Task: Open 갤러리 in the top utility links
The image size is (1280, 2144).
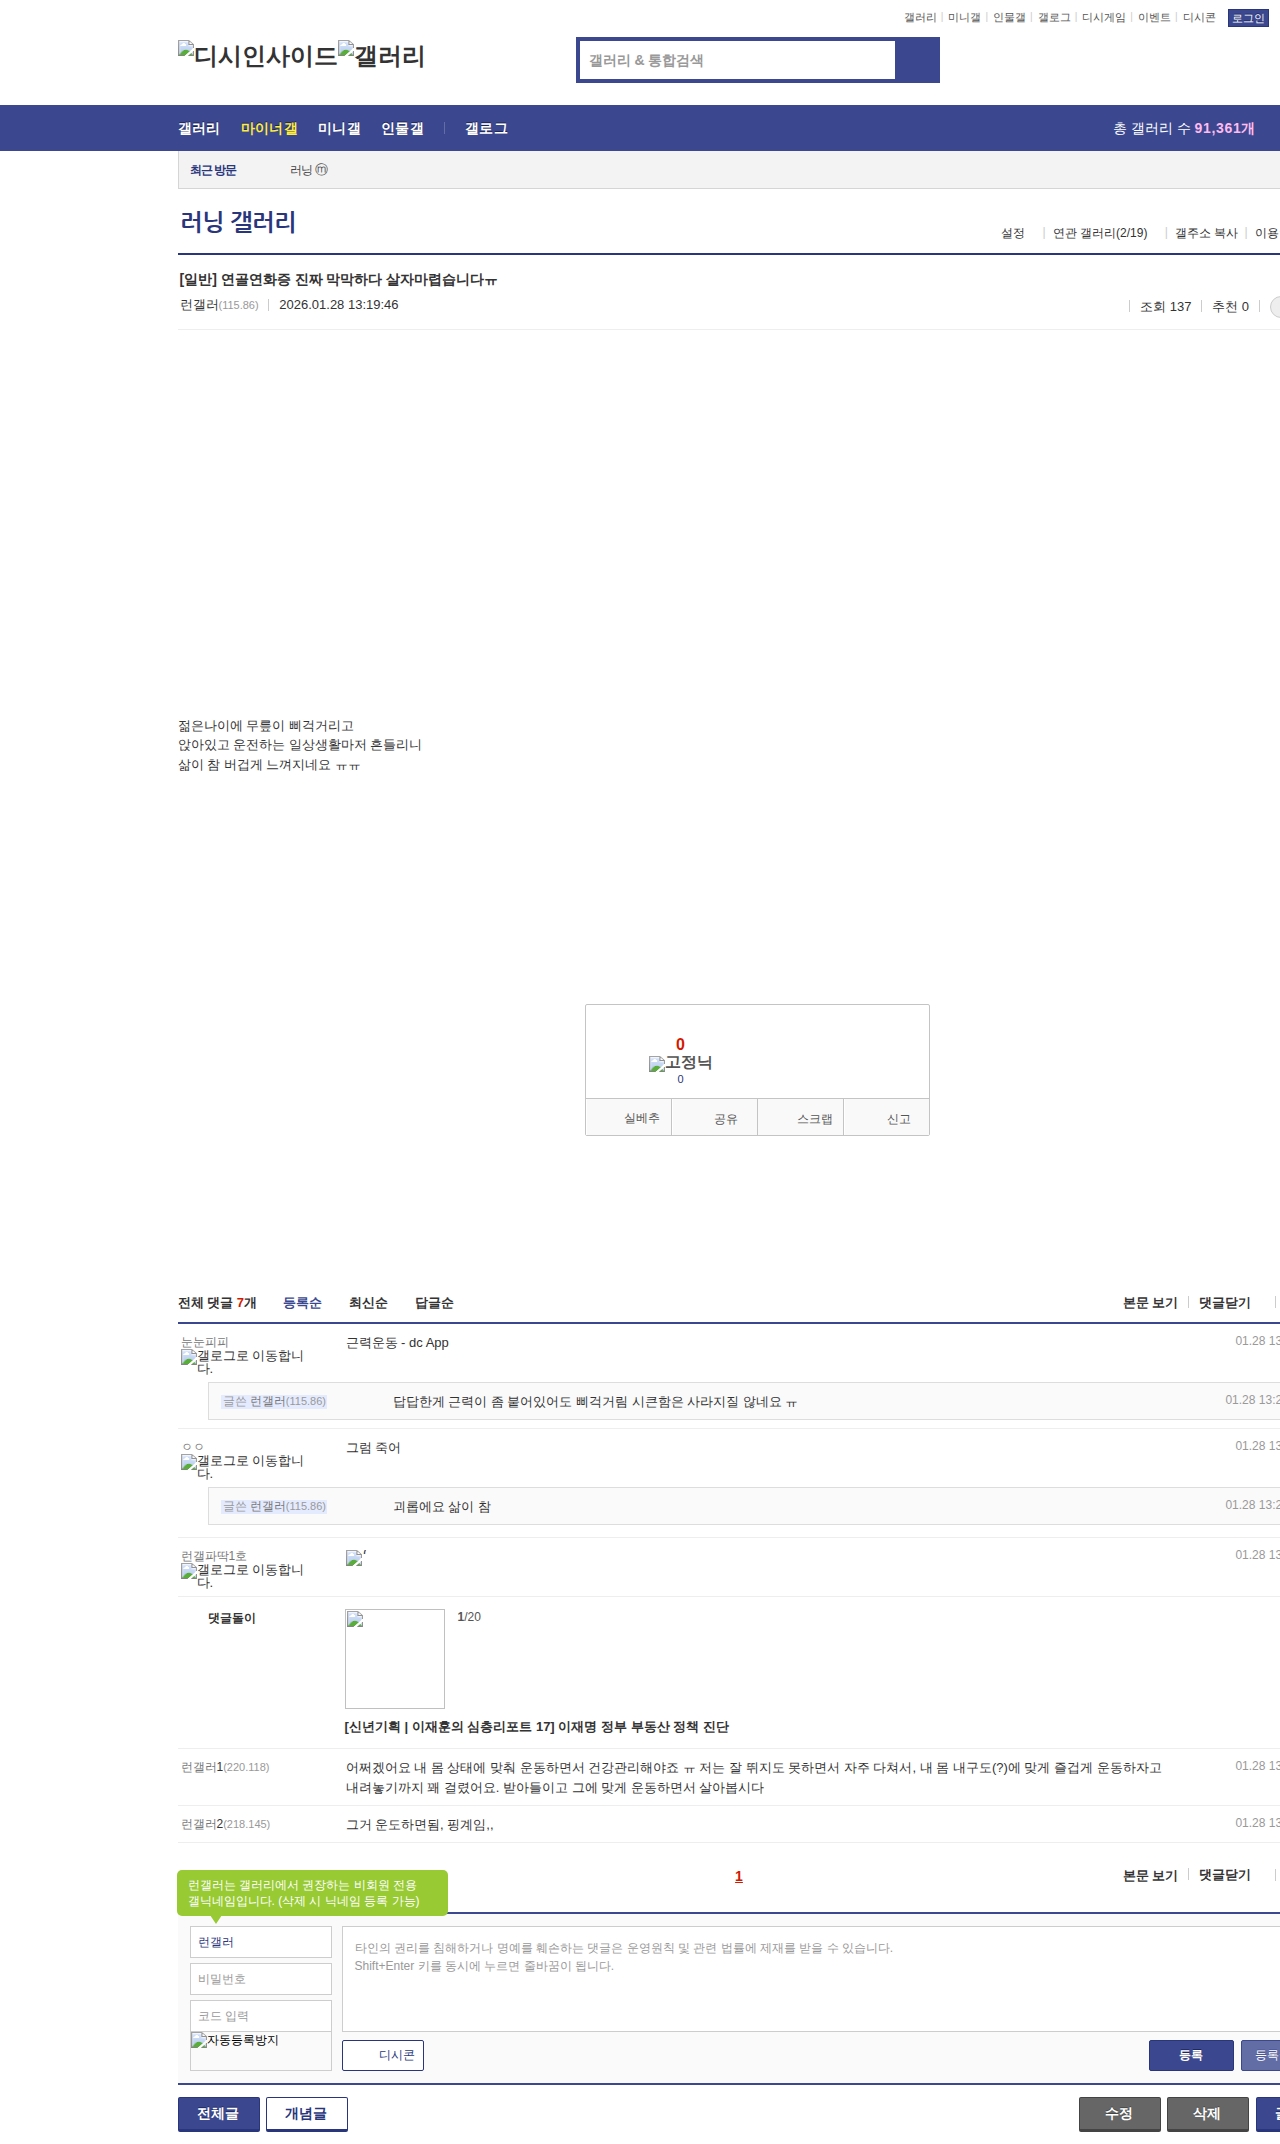Action: 920,18
